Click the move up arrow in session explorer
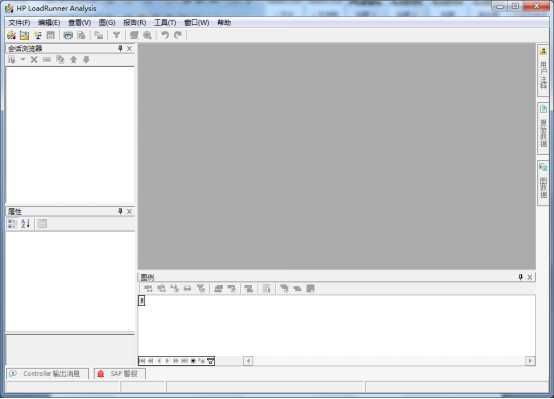This screenshot has width=554, height=399. 73,60
